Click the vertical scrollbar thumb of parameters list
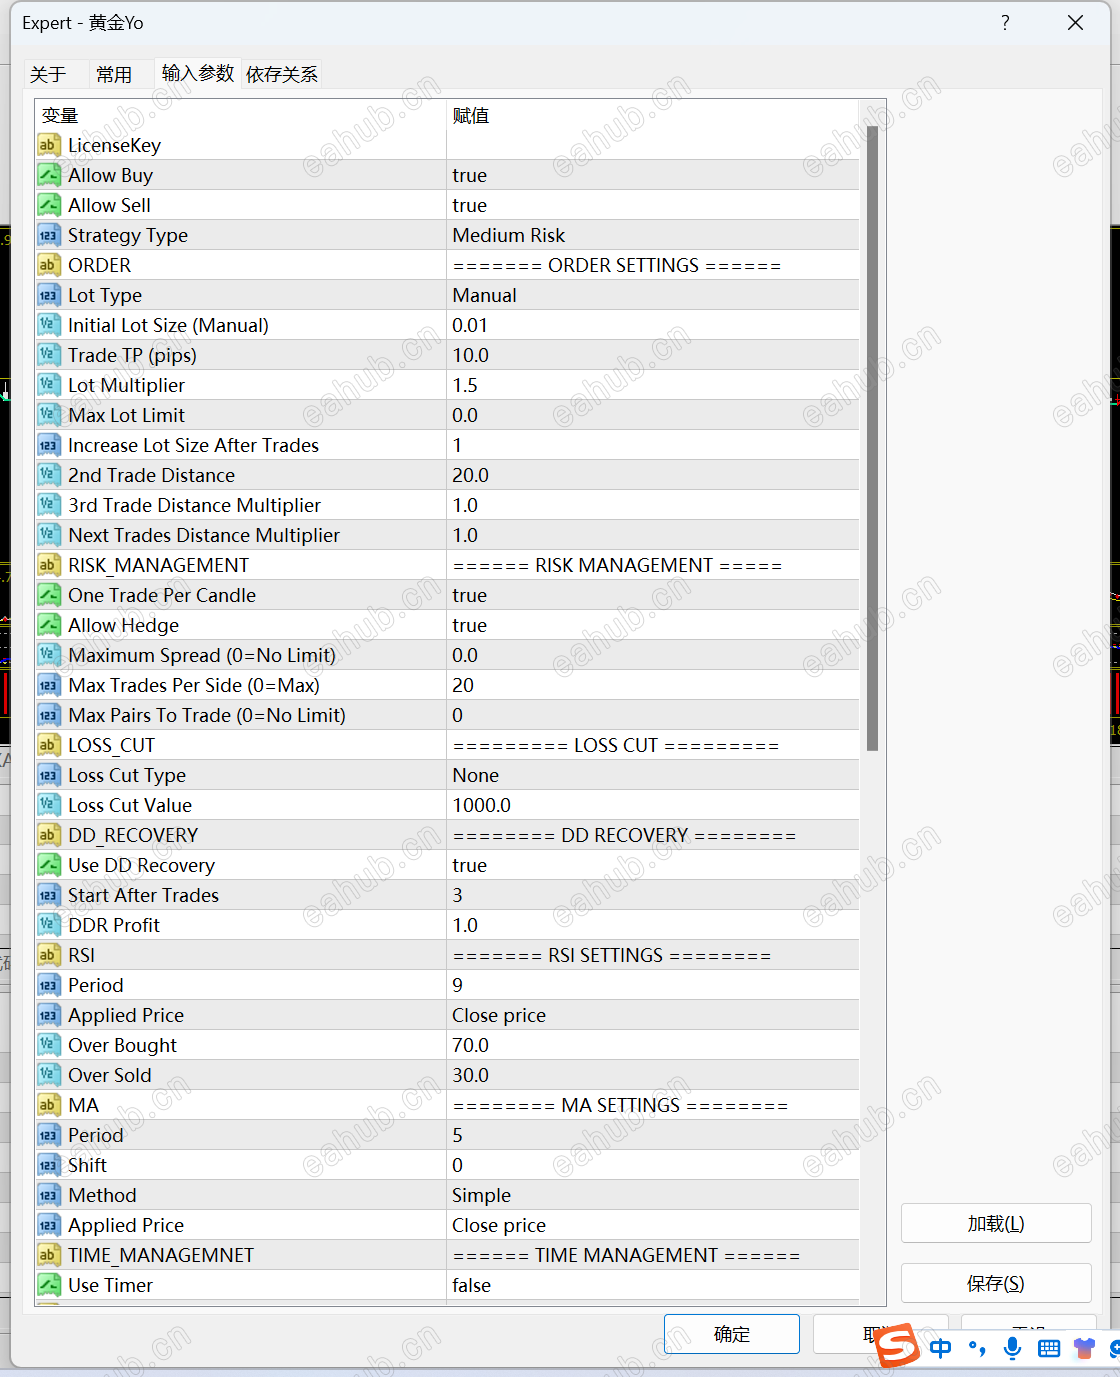Viewport: 1120px width, 1377px height. point(872,438)
